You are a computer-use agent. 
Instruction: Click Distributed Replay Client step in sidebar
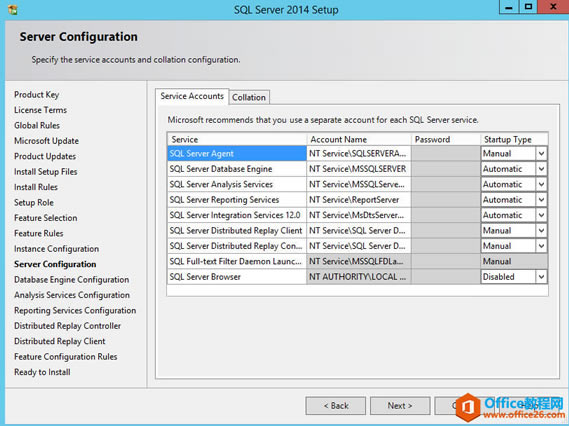click(x=60, y=341)
